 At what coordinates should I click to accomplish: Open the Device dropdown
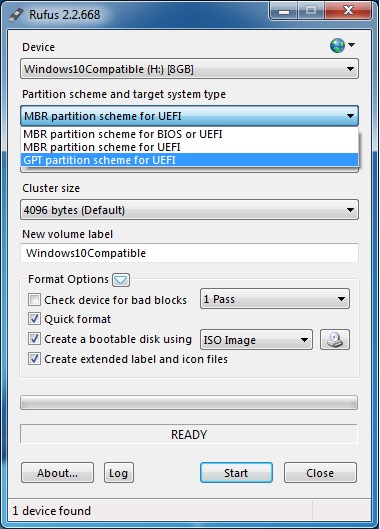click(x=189, y=69)
